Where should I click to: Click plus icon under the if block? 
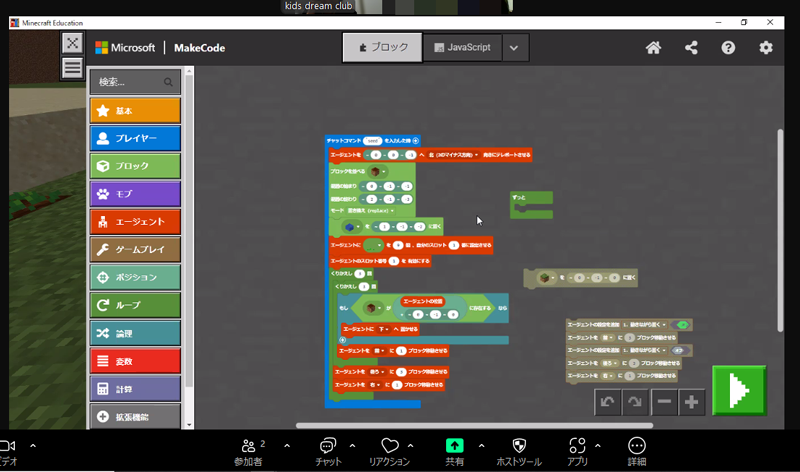point(343,340)
